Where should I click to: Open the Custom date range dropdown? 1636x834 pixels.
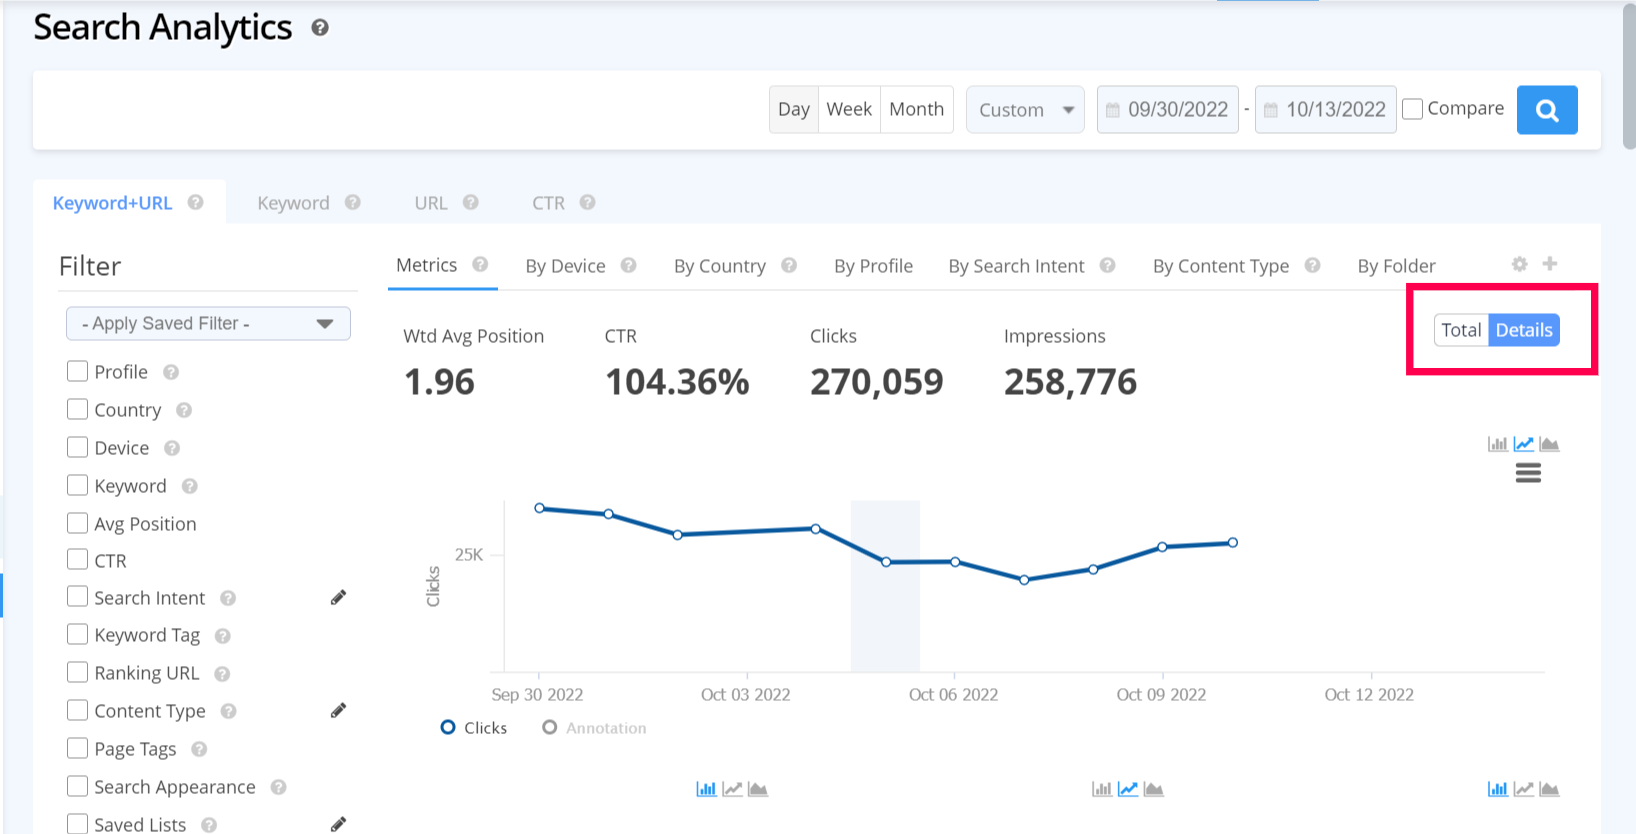pyautogui.click(x=1025, y=110)
